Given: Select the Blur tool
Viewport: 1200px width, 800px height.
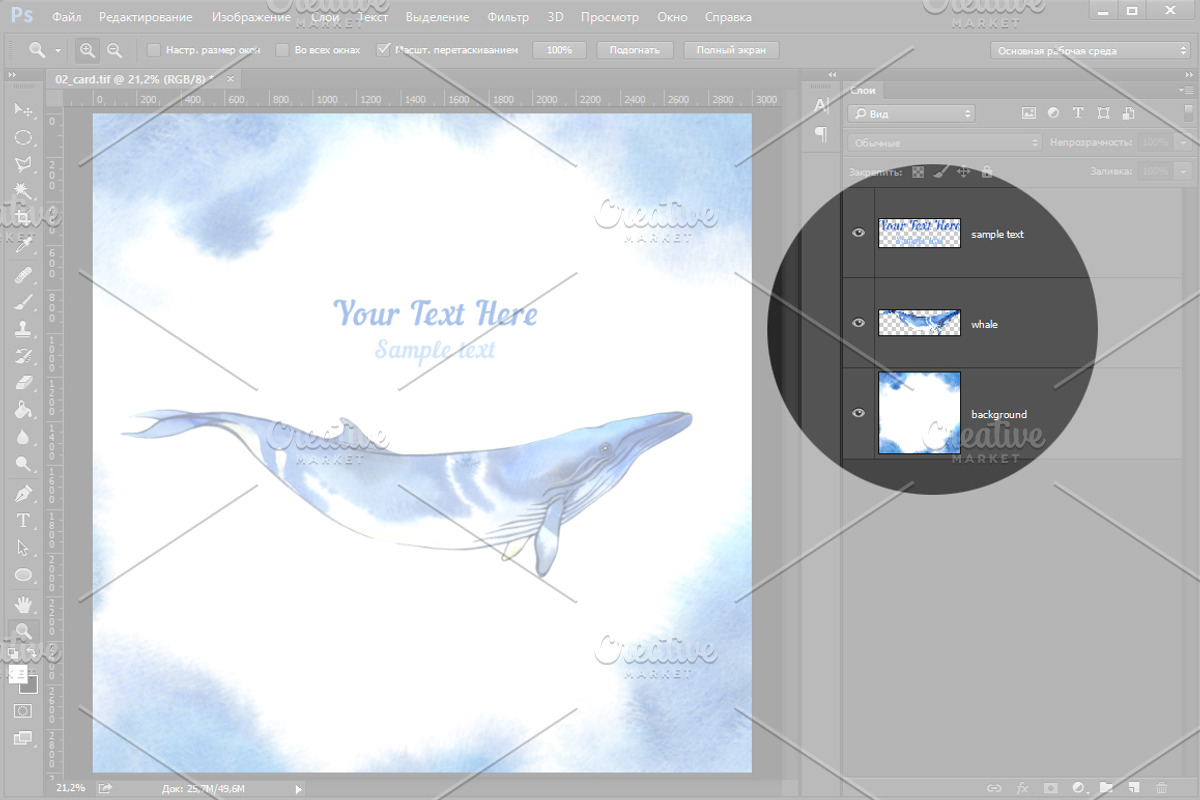Looking at the screenshot, I should [23, 437].
